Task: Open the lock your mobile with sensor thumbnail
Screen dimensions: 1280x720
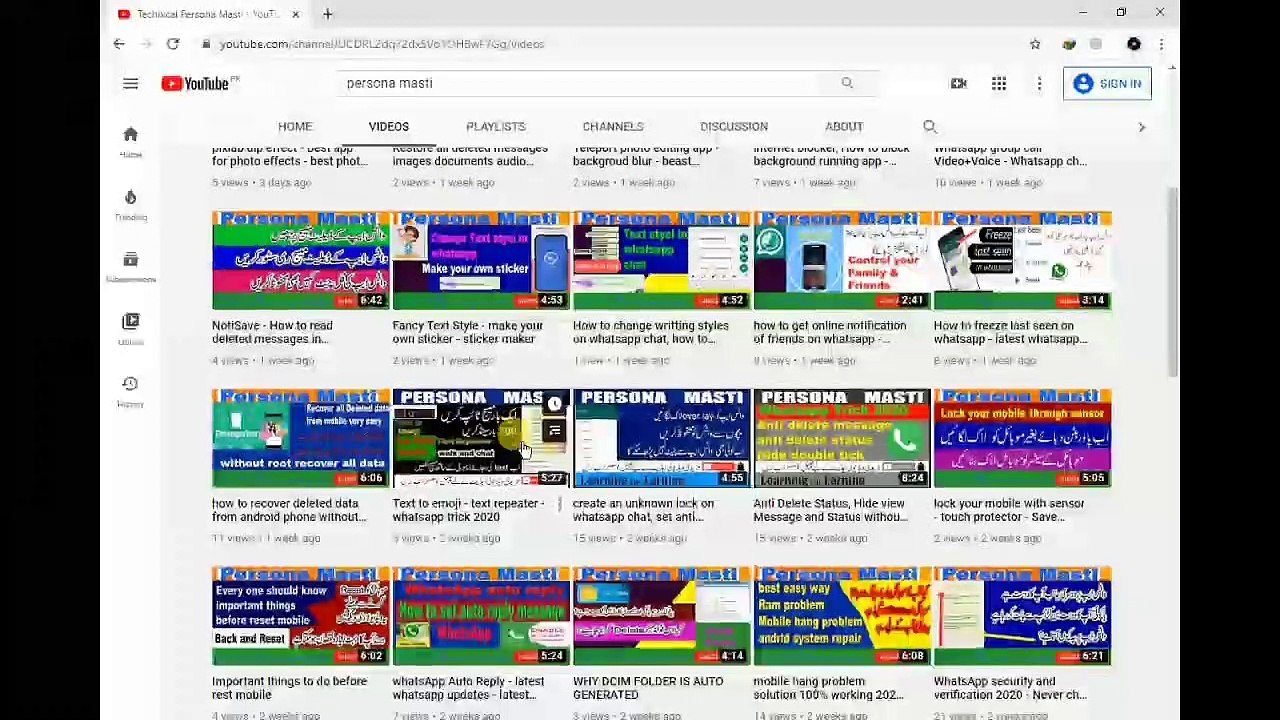Action: (1022, 438)
